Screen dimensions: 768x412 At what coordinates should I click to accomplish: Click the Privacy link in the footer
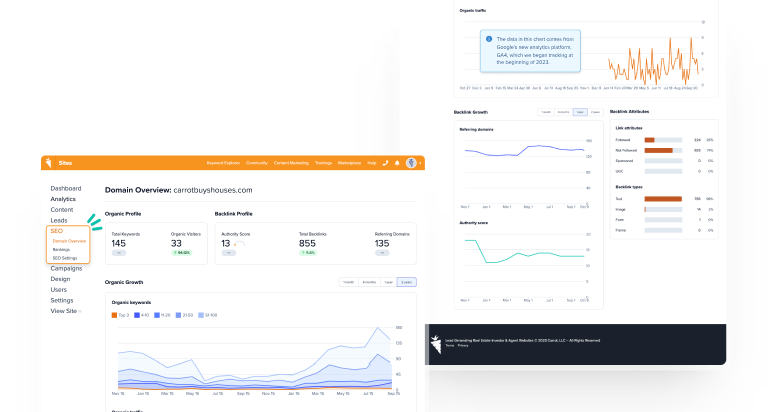tap(463, 345)
